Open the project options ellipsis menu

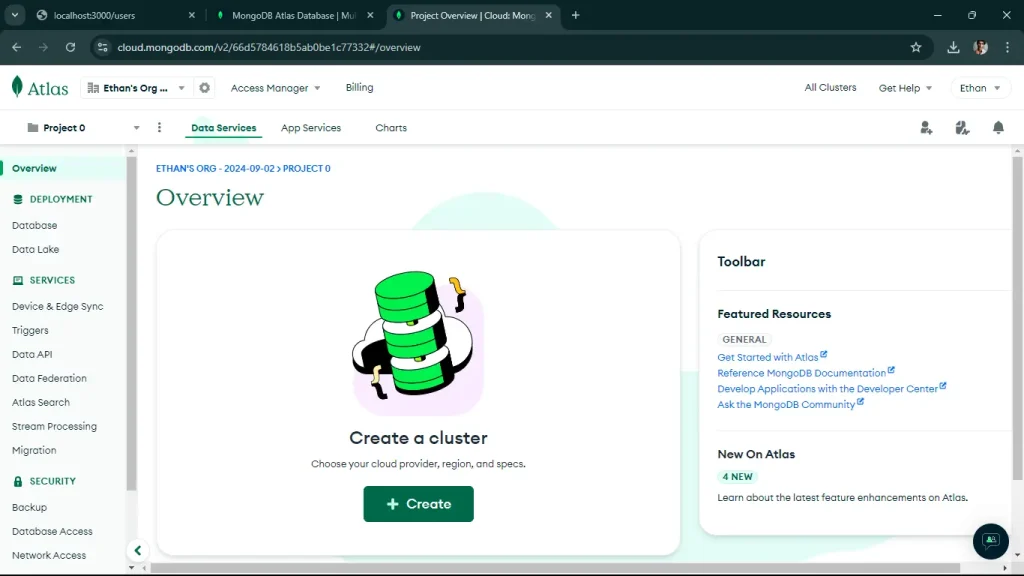[x=158, y=127]
